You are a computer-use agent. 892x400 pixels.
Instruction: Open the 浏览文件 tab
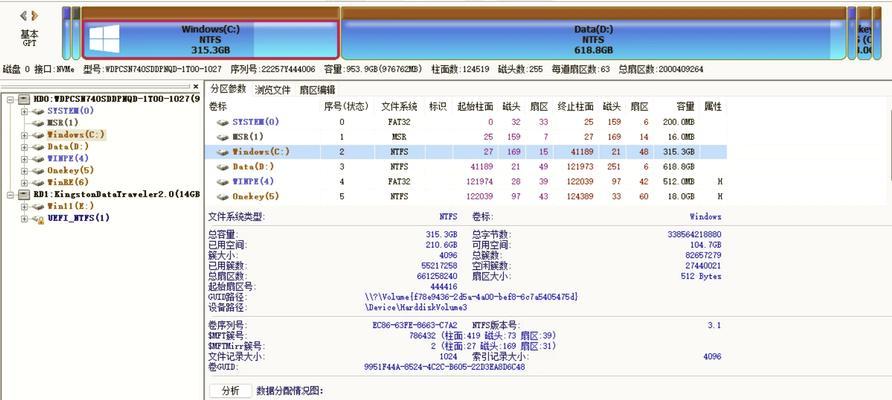[x=273, y=90]
